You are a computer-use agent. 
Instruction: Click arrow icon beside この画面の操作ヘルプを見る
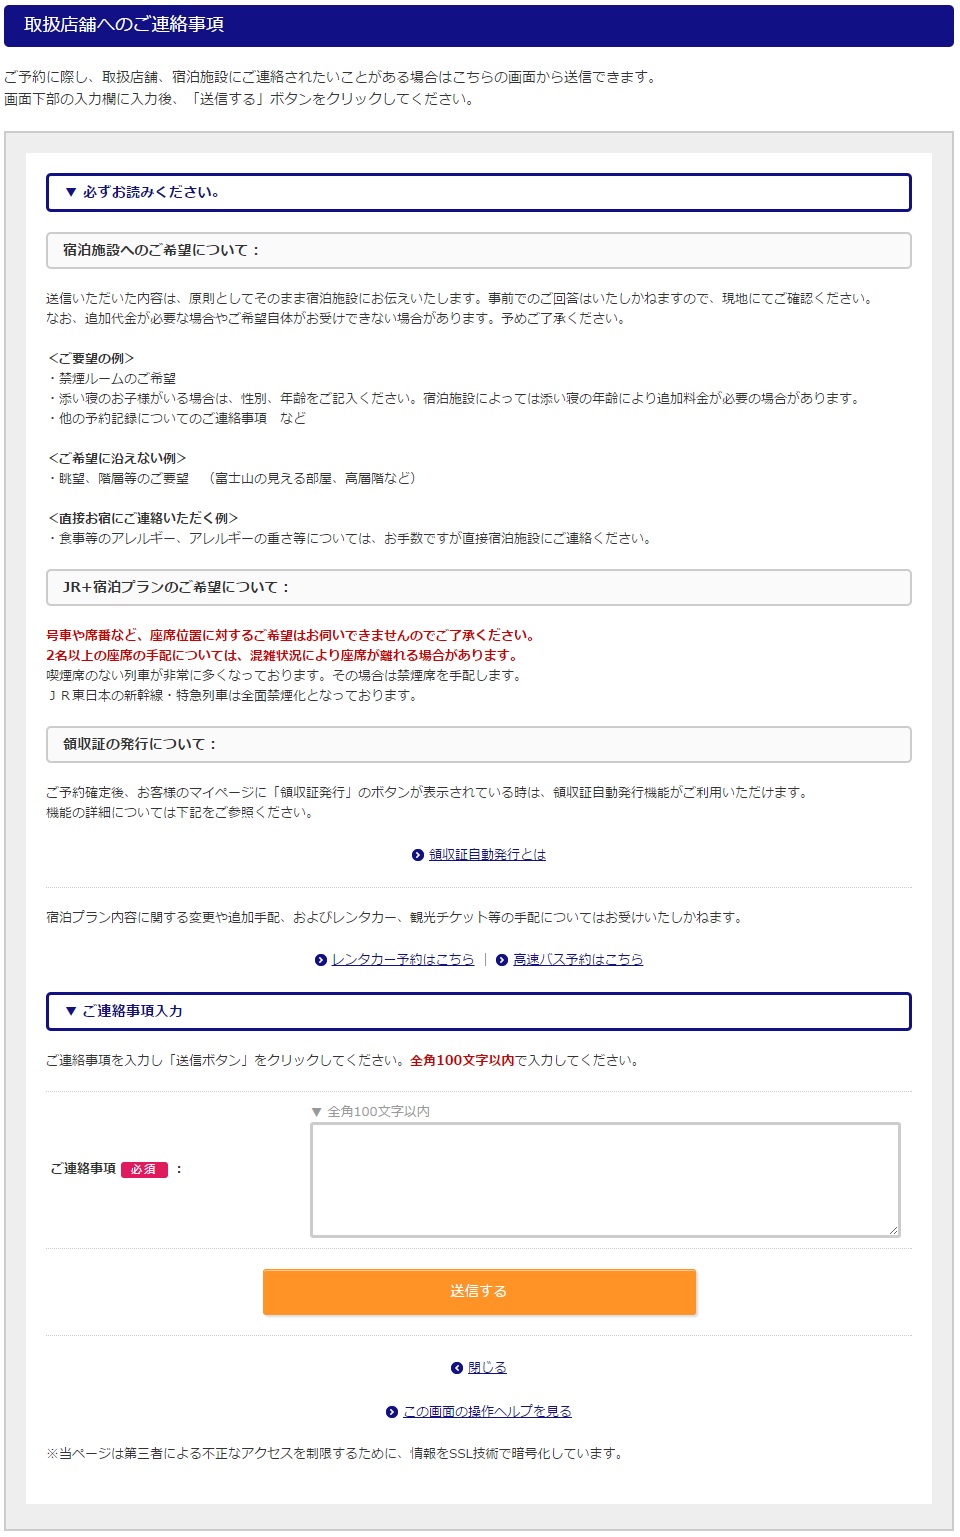pyautogui.click(x=392, y=1412)
